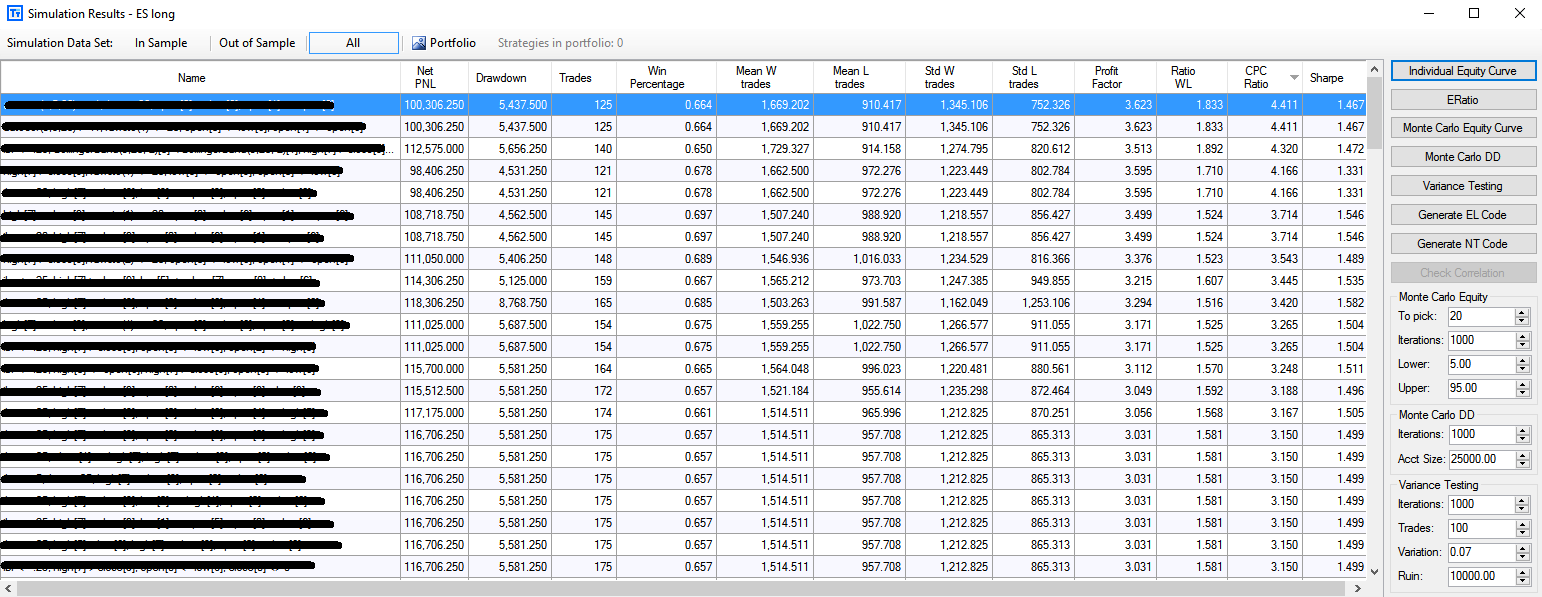
Task: Sort by the Trades column header
Action: click(585, 78)
